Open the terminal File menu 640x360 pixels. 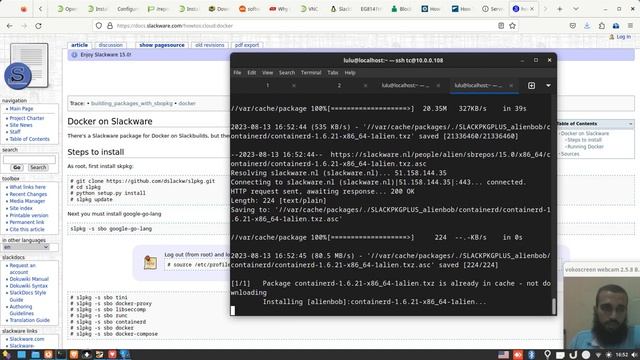[x=237, y=73]
